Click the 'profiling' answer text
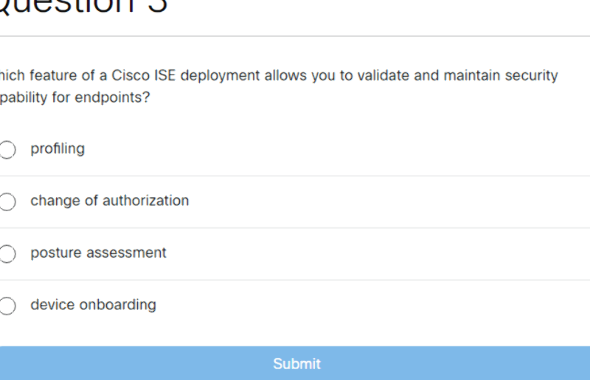Screen dimensions: 590x380 (x=58, y=149)
